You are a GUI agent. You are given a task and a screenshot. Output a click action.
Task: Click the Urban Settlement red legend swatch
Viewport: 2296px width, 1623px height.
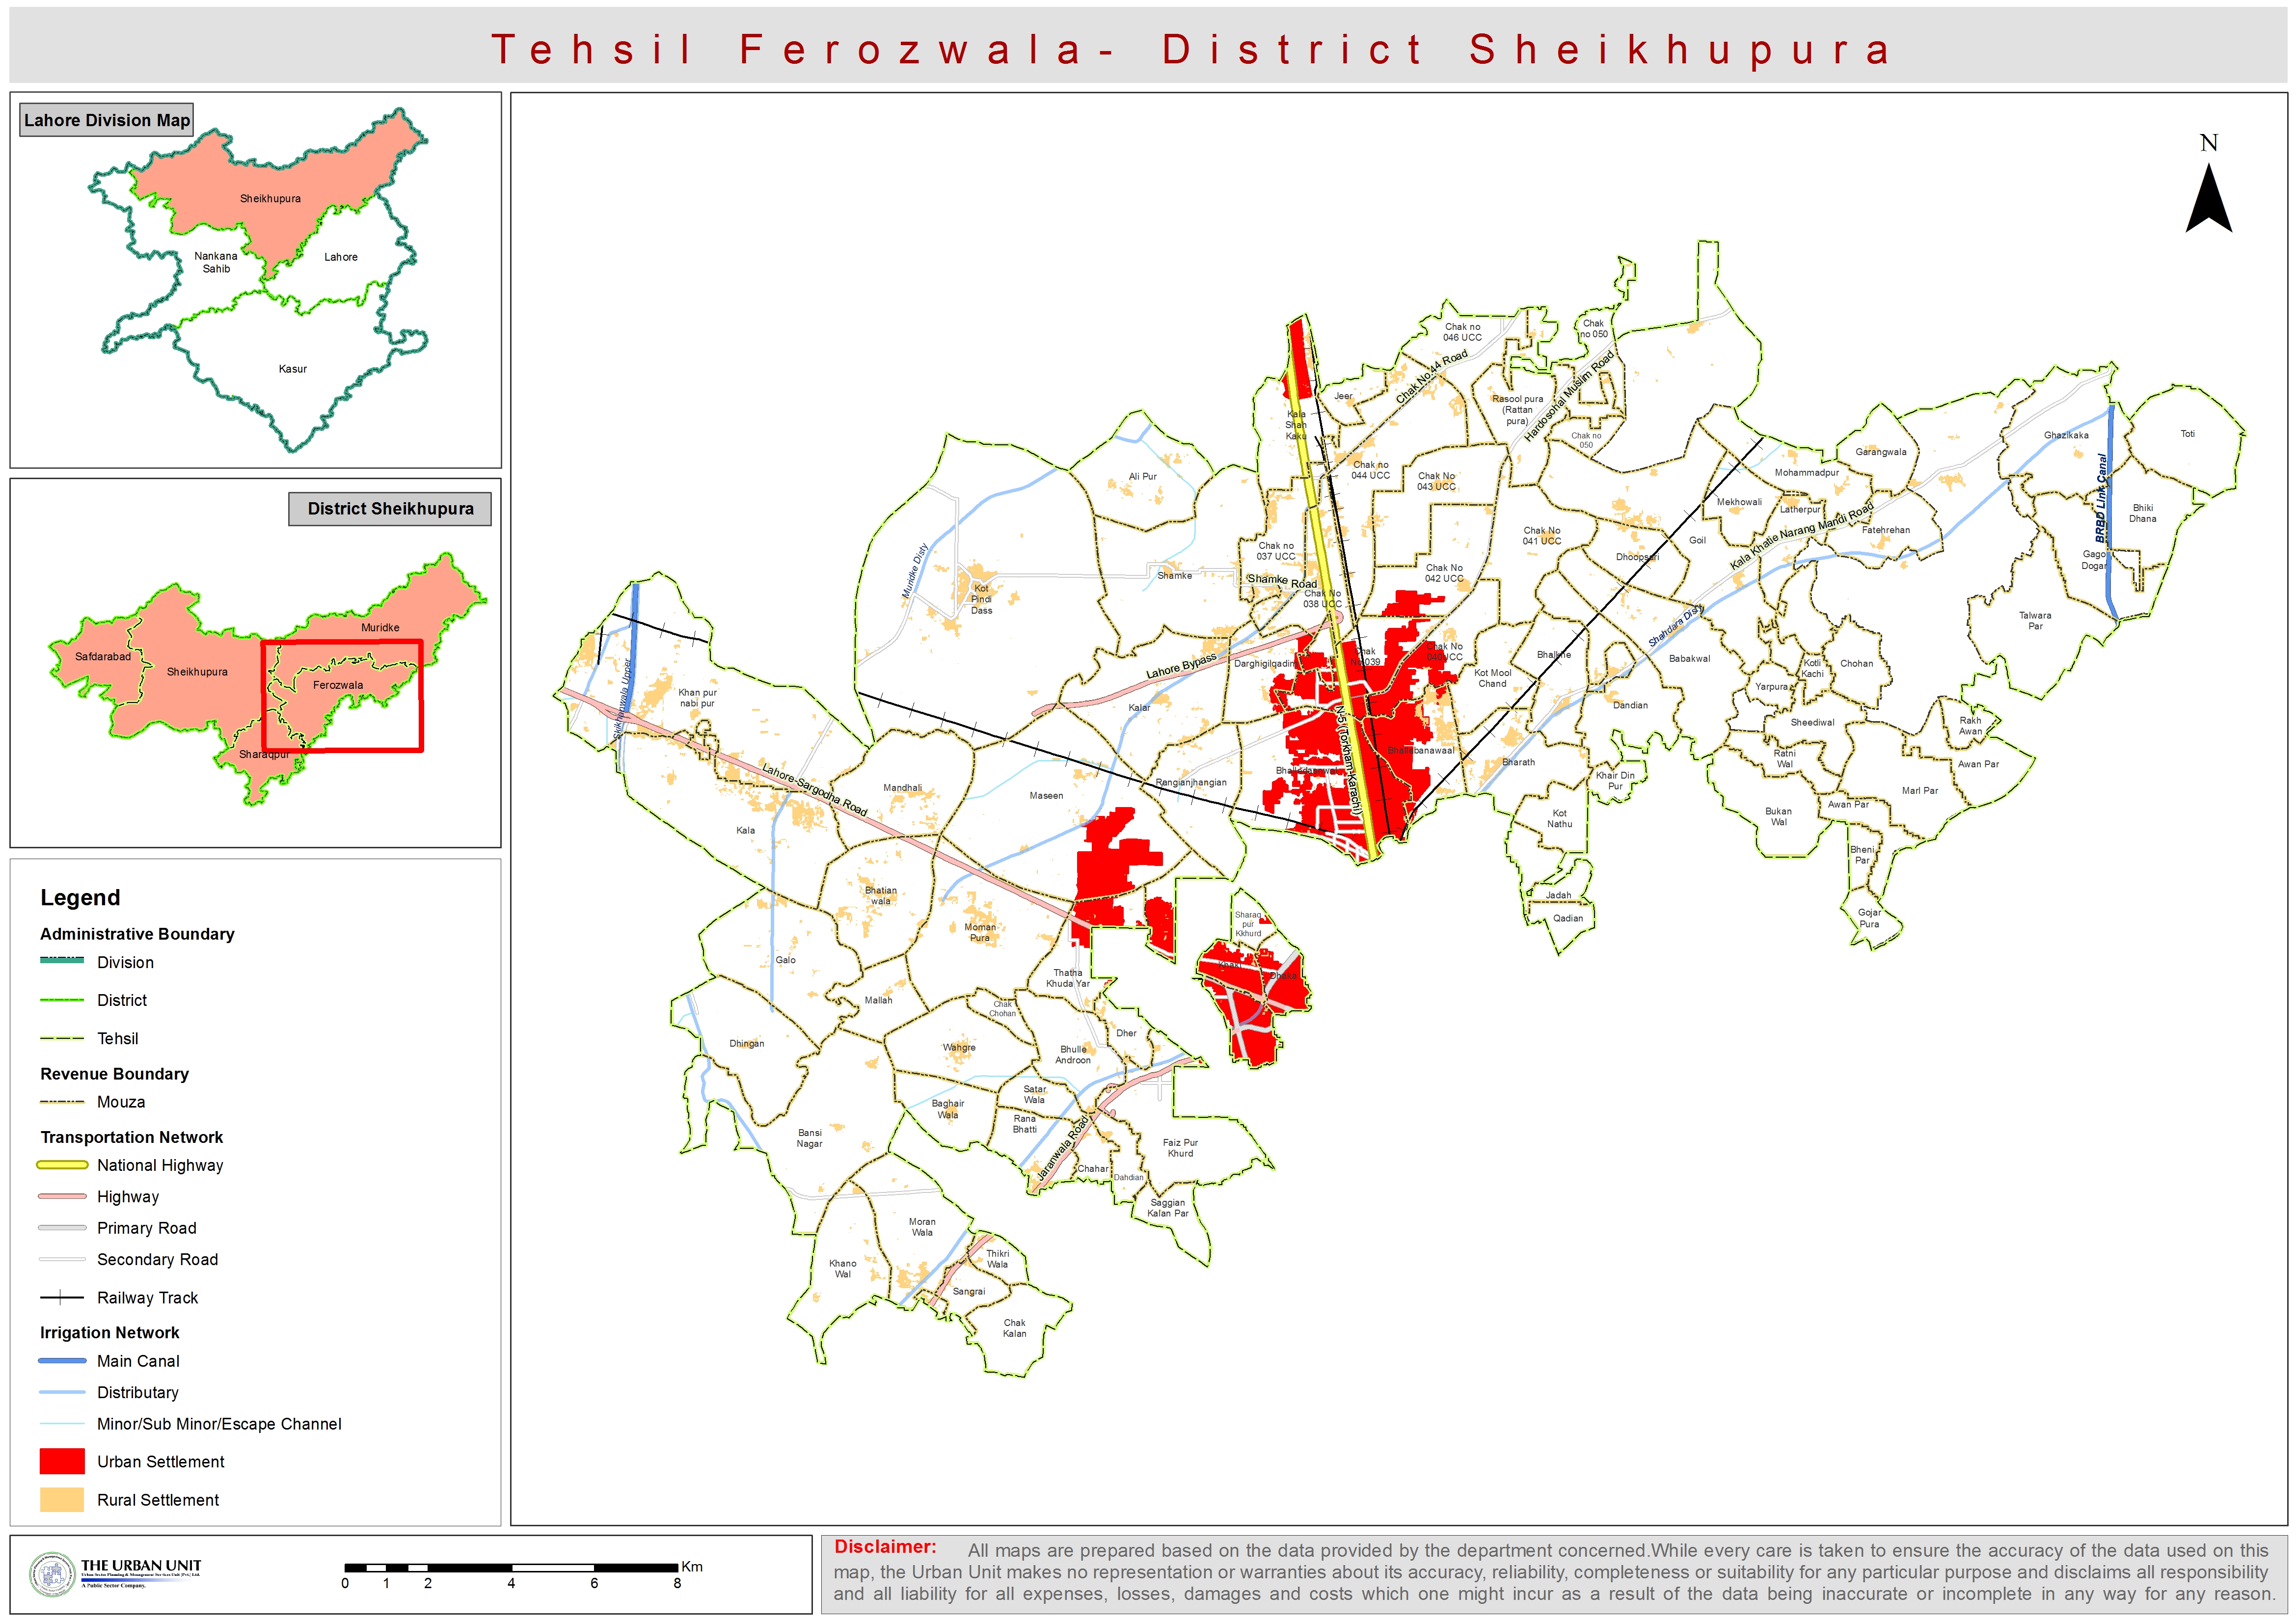[x=62, y=1461]
